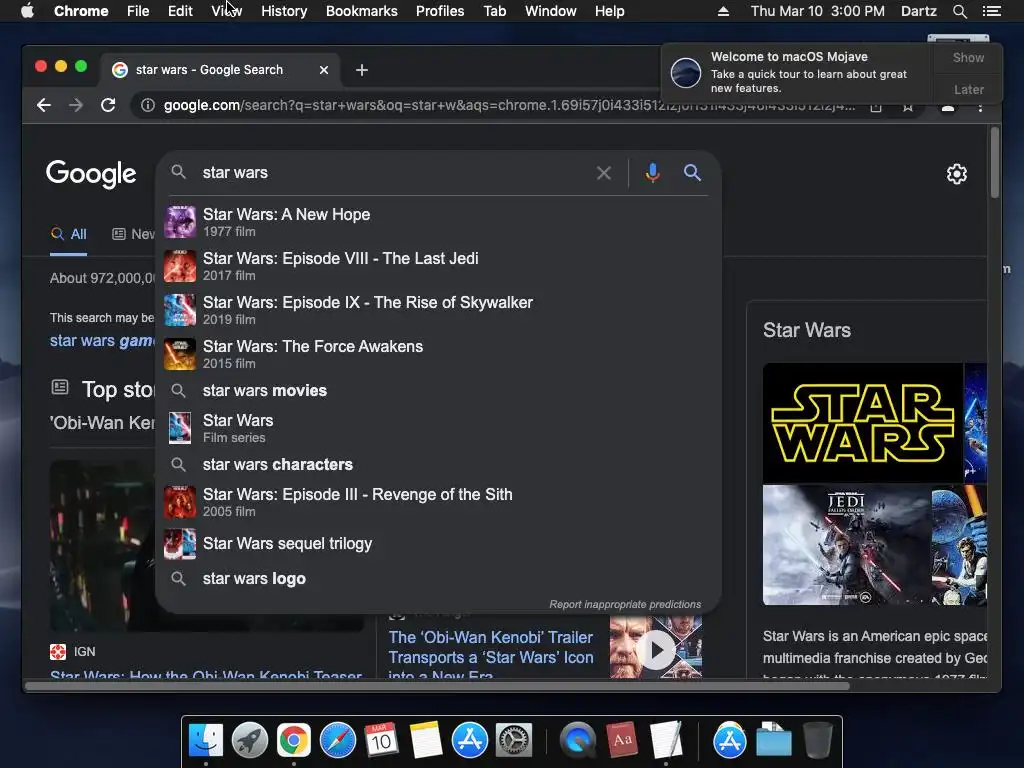
Task: Open Trash in the dock
Action: pos(818,741)
